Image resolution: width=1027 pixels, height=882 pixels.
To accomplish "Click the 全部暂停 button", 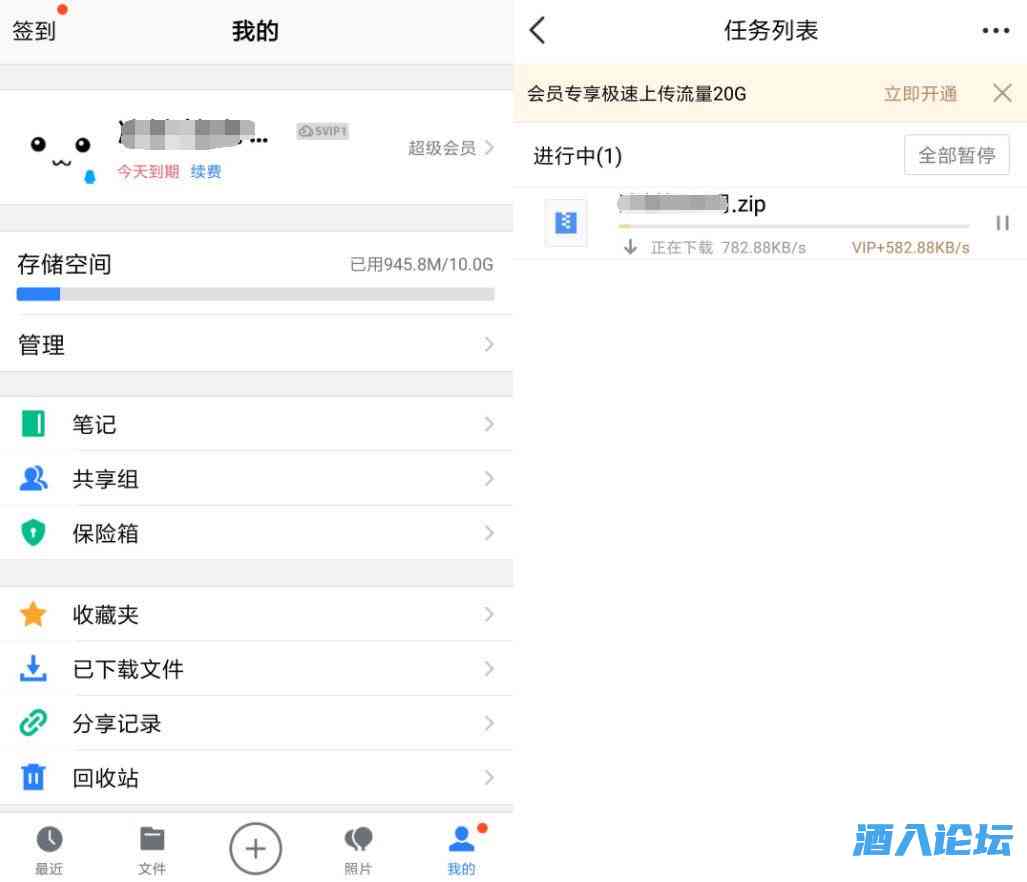I will tap(956, 155).
